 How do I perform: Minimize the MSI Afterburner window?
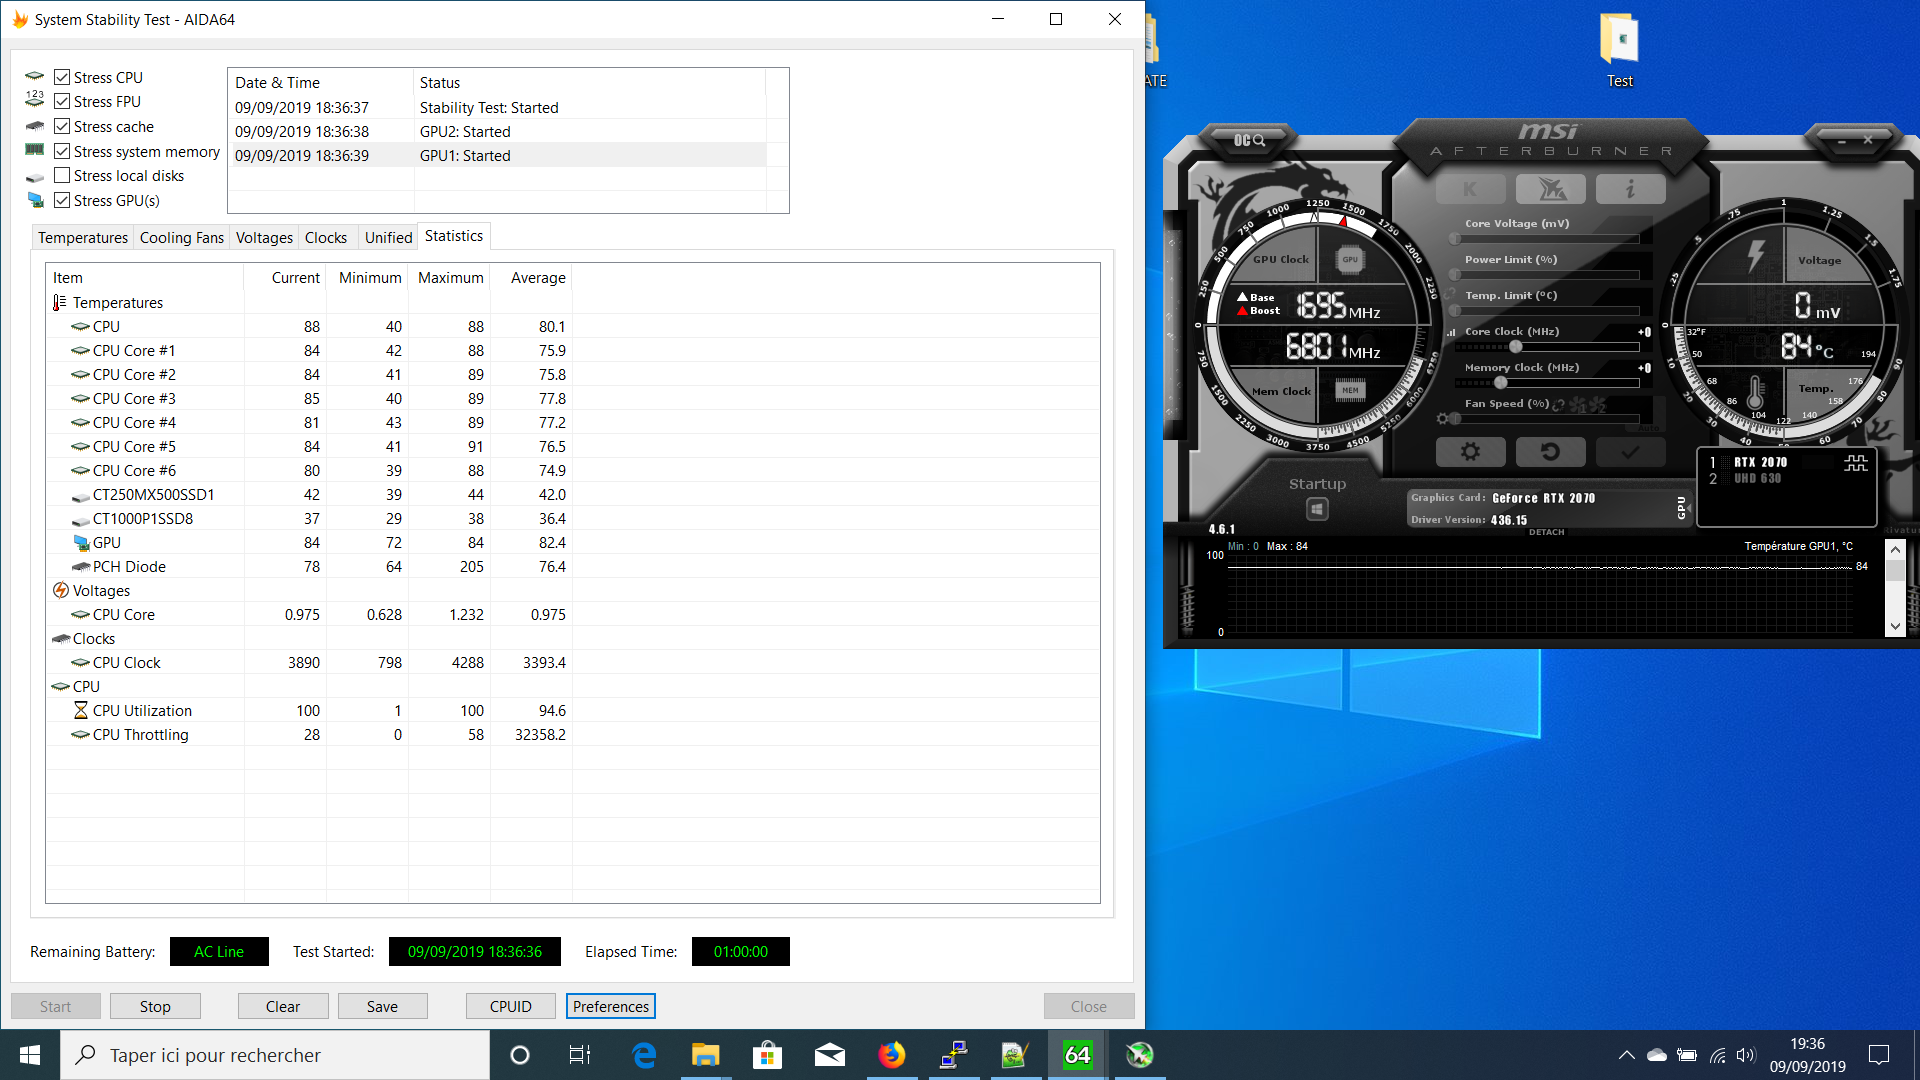[1842, 141]
